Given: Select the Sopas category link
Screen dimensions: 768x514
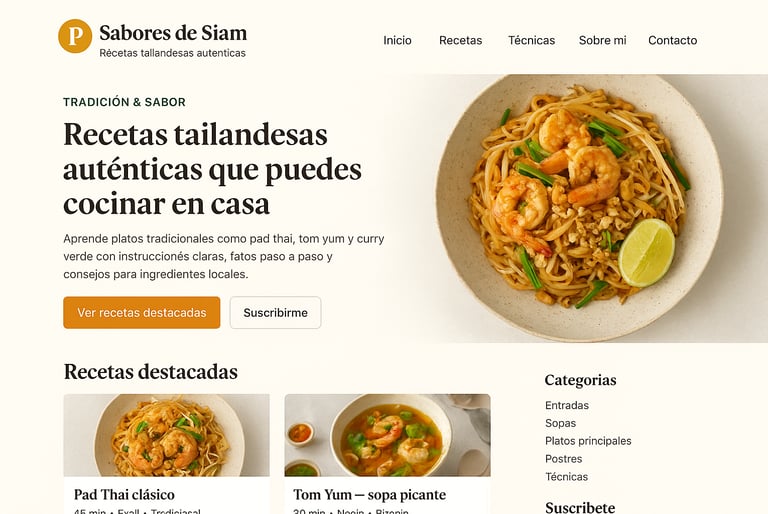Looking at the screenshot, I should pos(560,423).
